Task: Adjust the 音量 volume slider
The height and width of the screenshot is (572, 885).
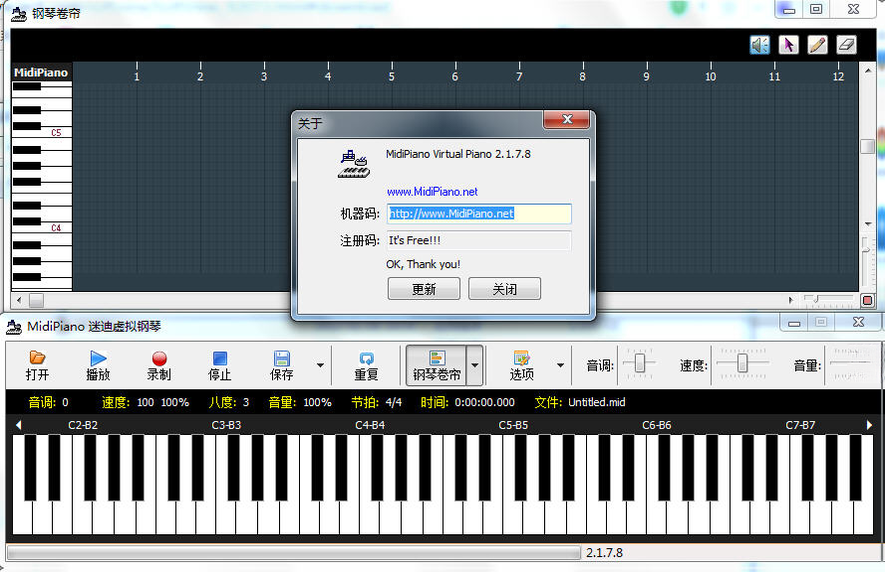Action: (x=852, y=363)
